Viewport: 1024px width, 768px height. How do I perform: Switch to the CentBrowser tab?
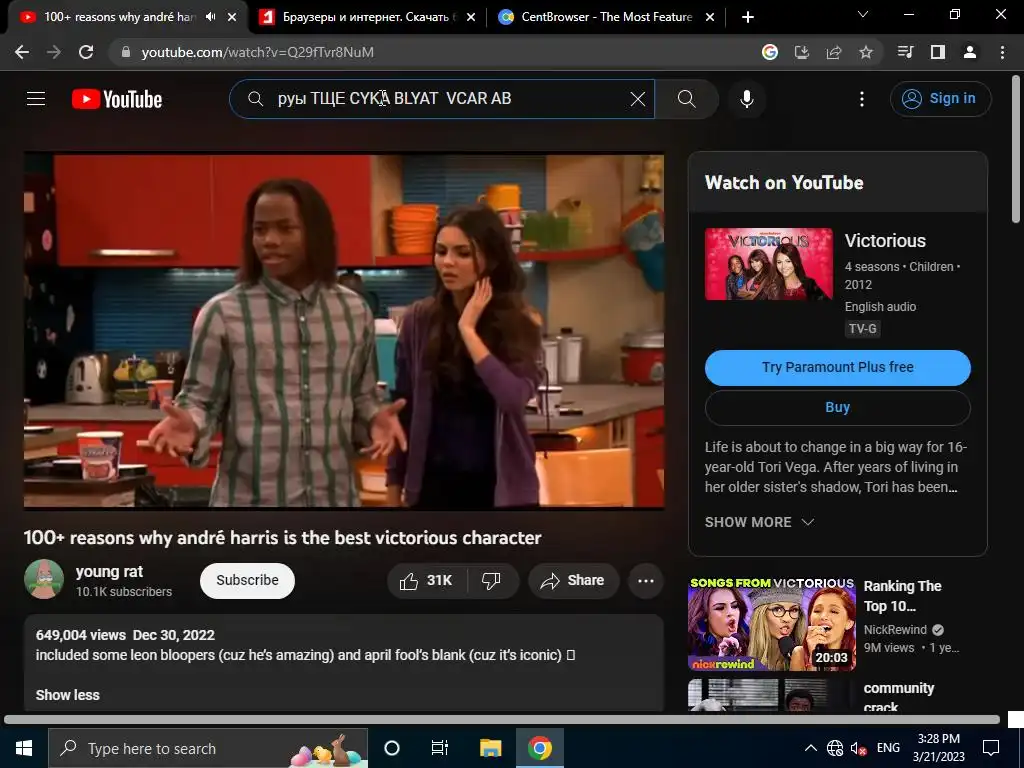[606, 17]
